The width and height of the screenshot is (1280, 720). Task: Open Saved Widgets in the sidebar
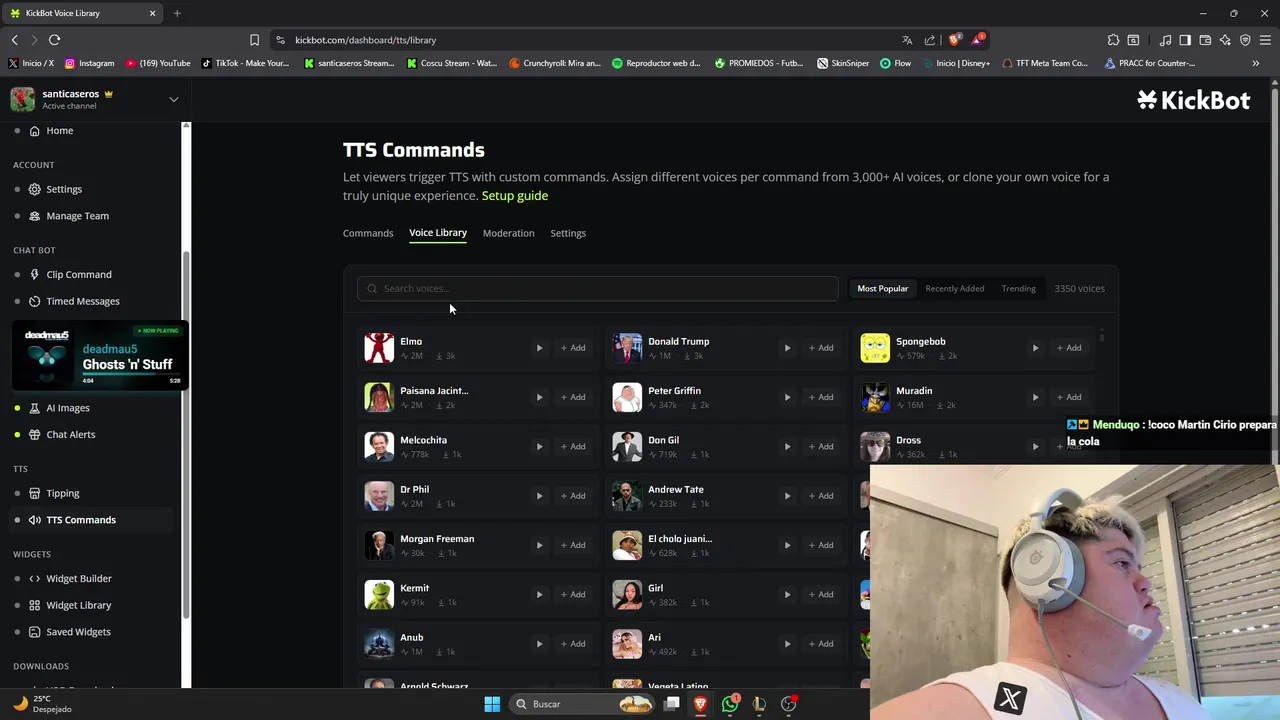point(79,632)
